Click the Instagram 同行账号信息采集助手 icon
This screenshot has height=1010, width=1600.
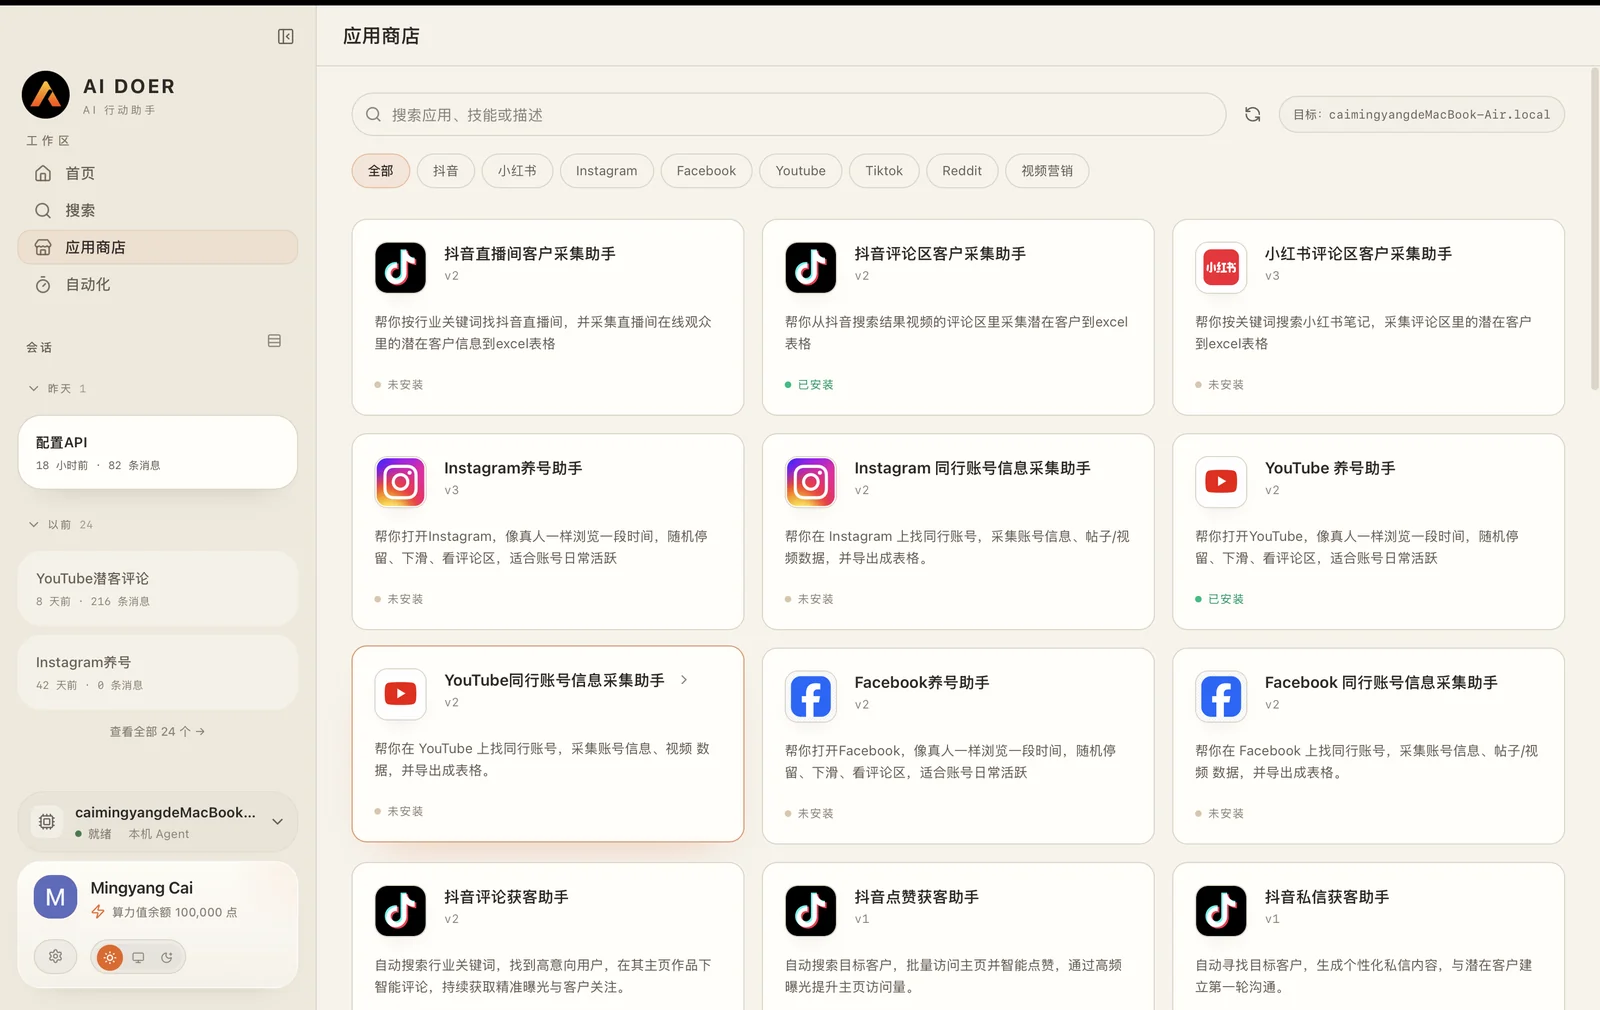(810, 482)
